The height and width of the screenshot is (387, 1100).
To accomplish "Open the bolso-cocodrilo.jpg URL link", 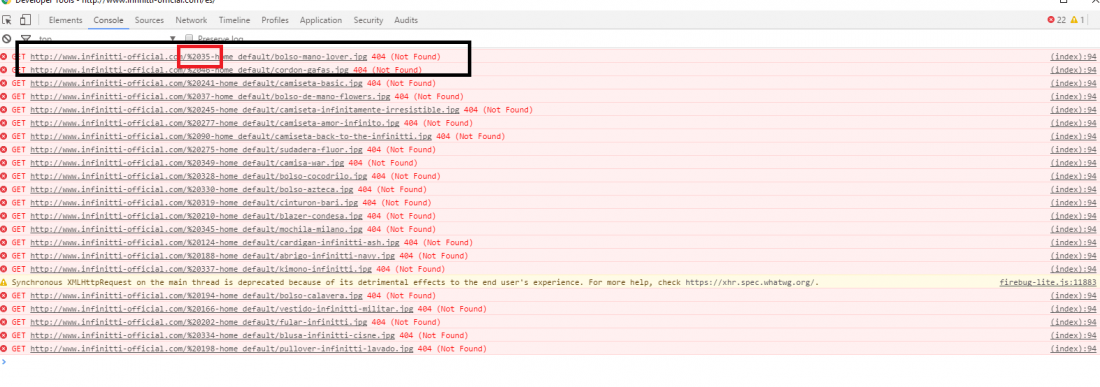I will (x=199, y=176).
